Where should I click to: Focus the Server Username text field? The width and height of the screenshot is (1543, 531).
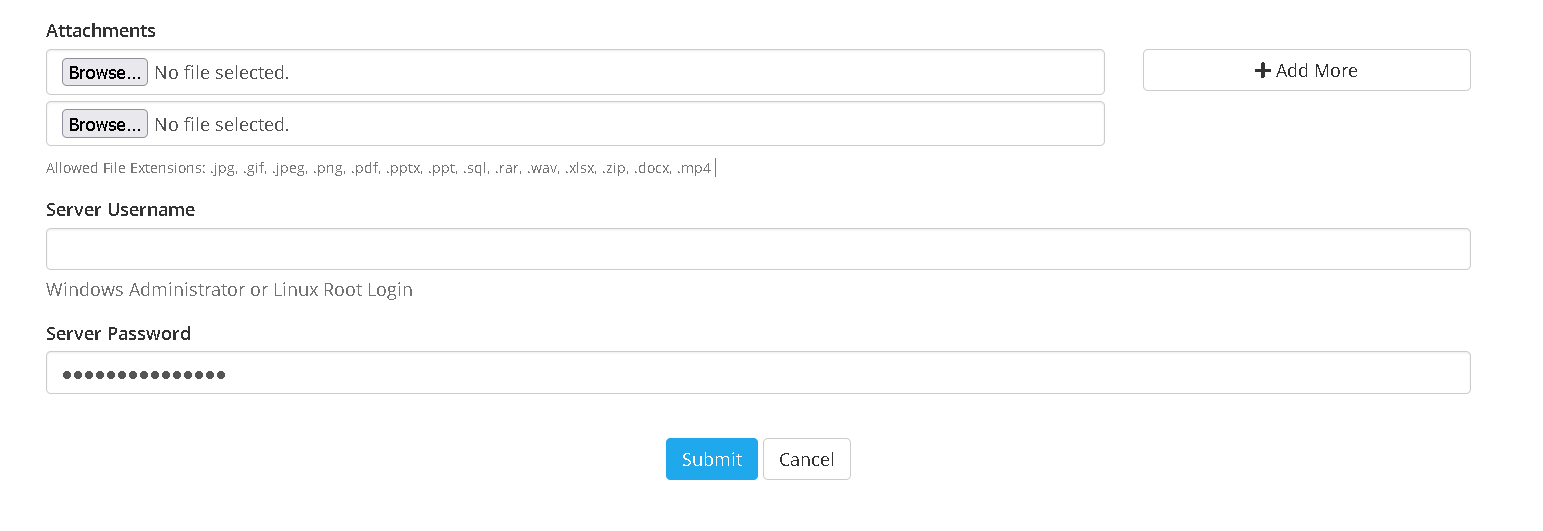pyautogui.click(x=757, y=249)
